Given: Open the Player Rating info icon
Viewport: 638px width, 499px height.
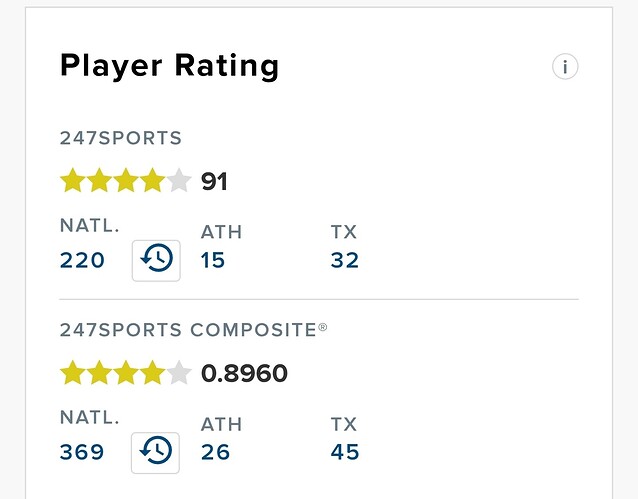Looking at the screenshot, I should (x=565, y=66).
